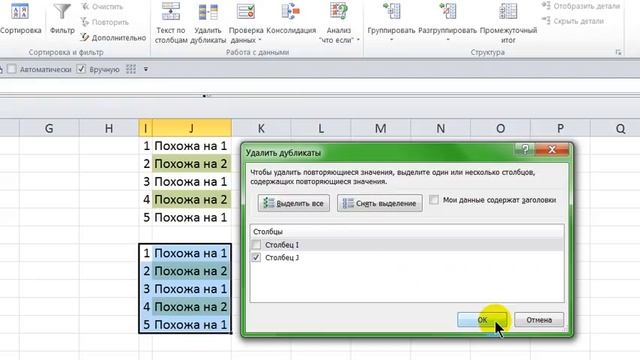Click the Столбцы list header
Image resolution: width=640 pixels, height=360 pixels.
(x=407, y=231)
